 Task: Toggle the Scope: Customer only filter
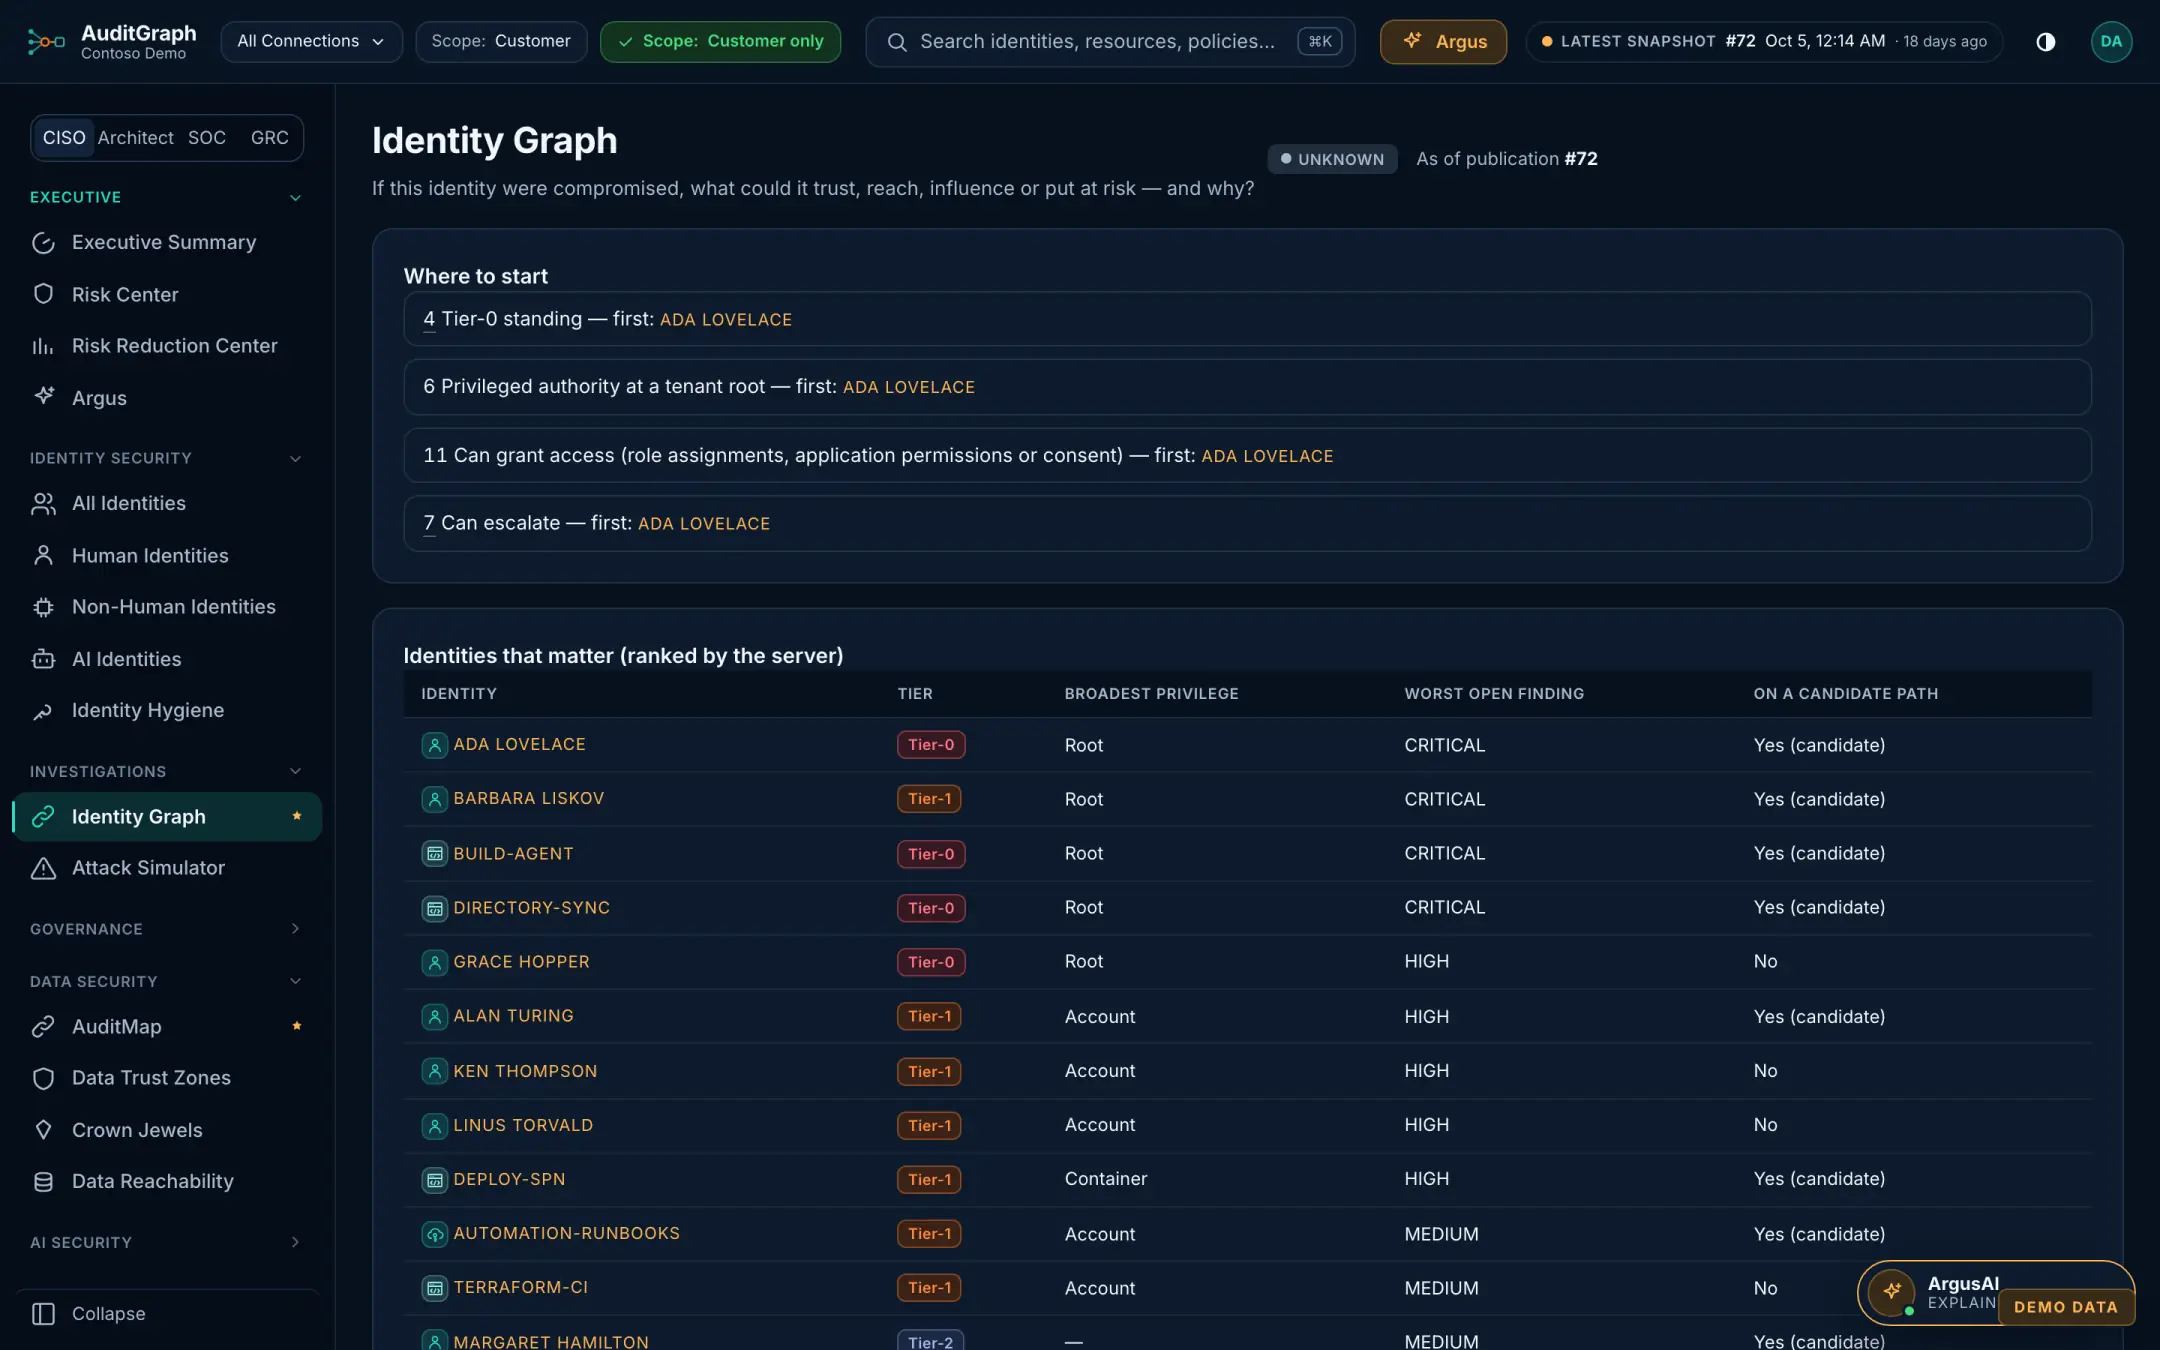720,41
